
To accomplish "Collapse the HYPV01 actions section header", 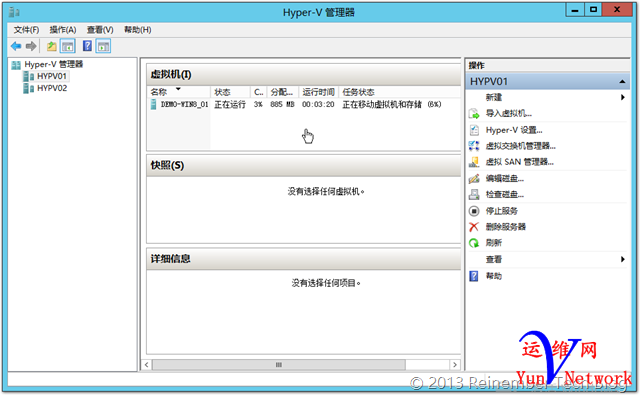I will click(x=622, y=82).
